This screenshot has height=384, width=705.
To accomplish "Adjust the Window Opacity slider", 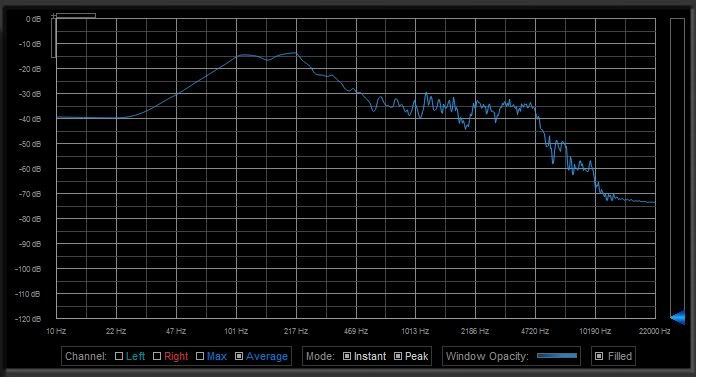I will [x=557, y=356].
